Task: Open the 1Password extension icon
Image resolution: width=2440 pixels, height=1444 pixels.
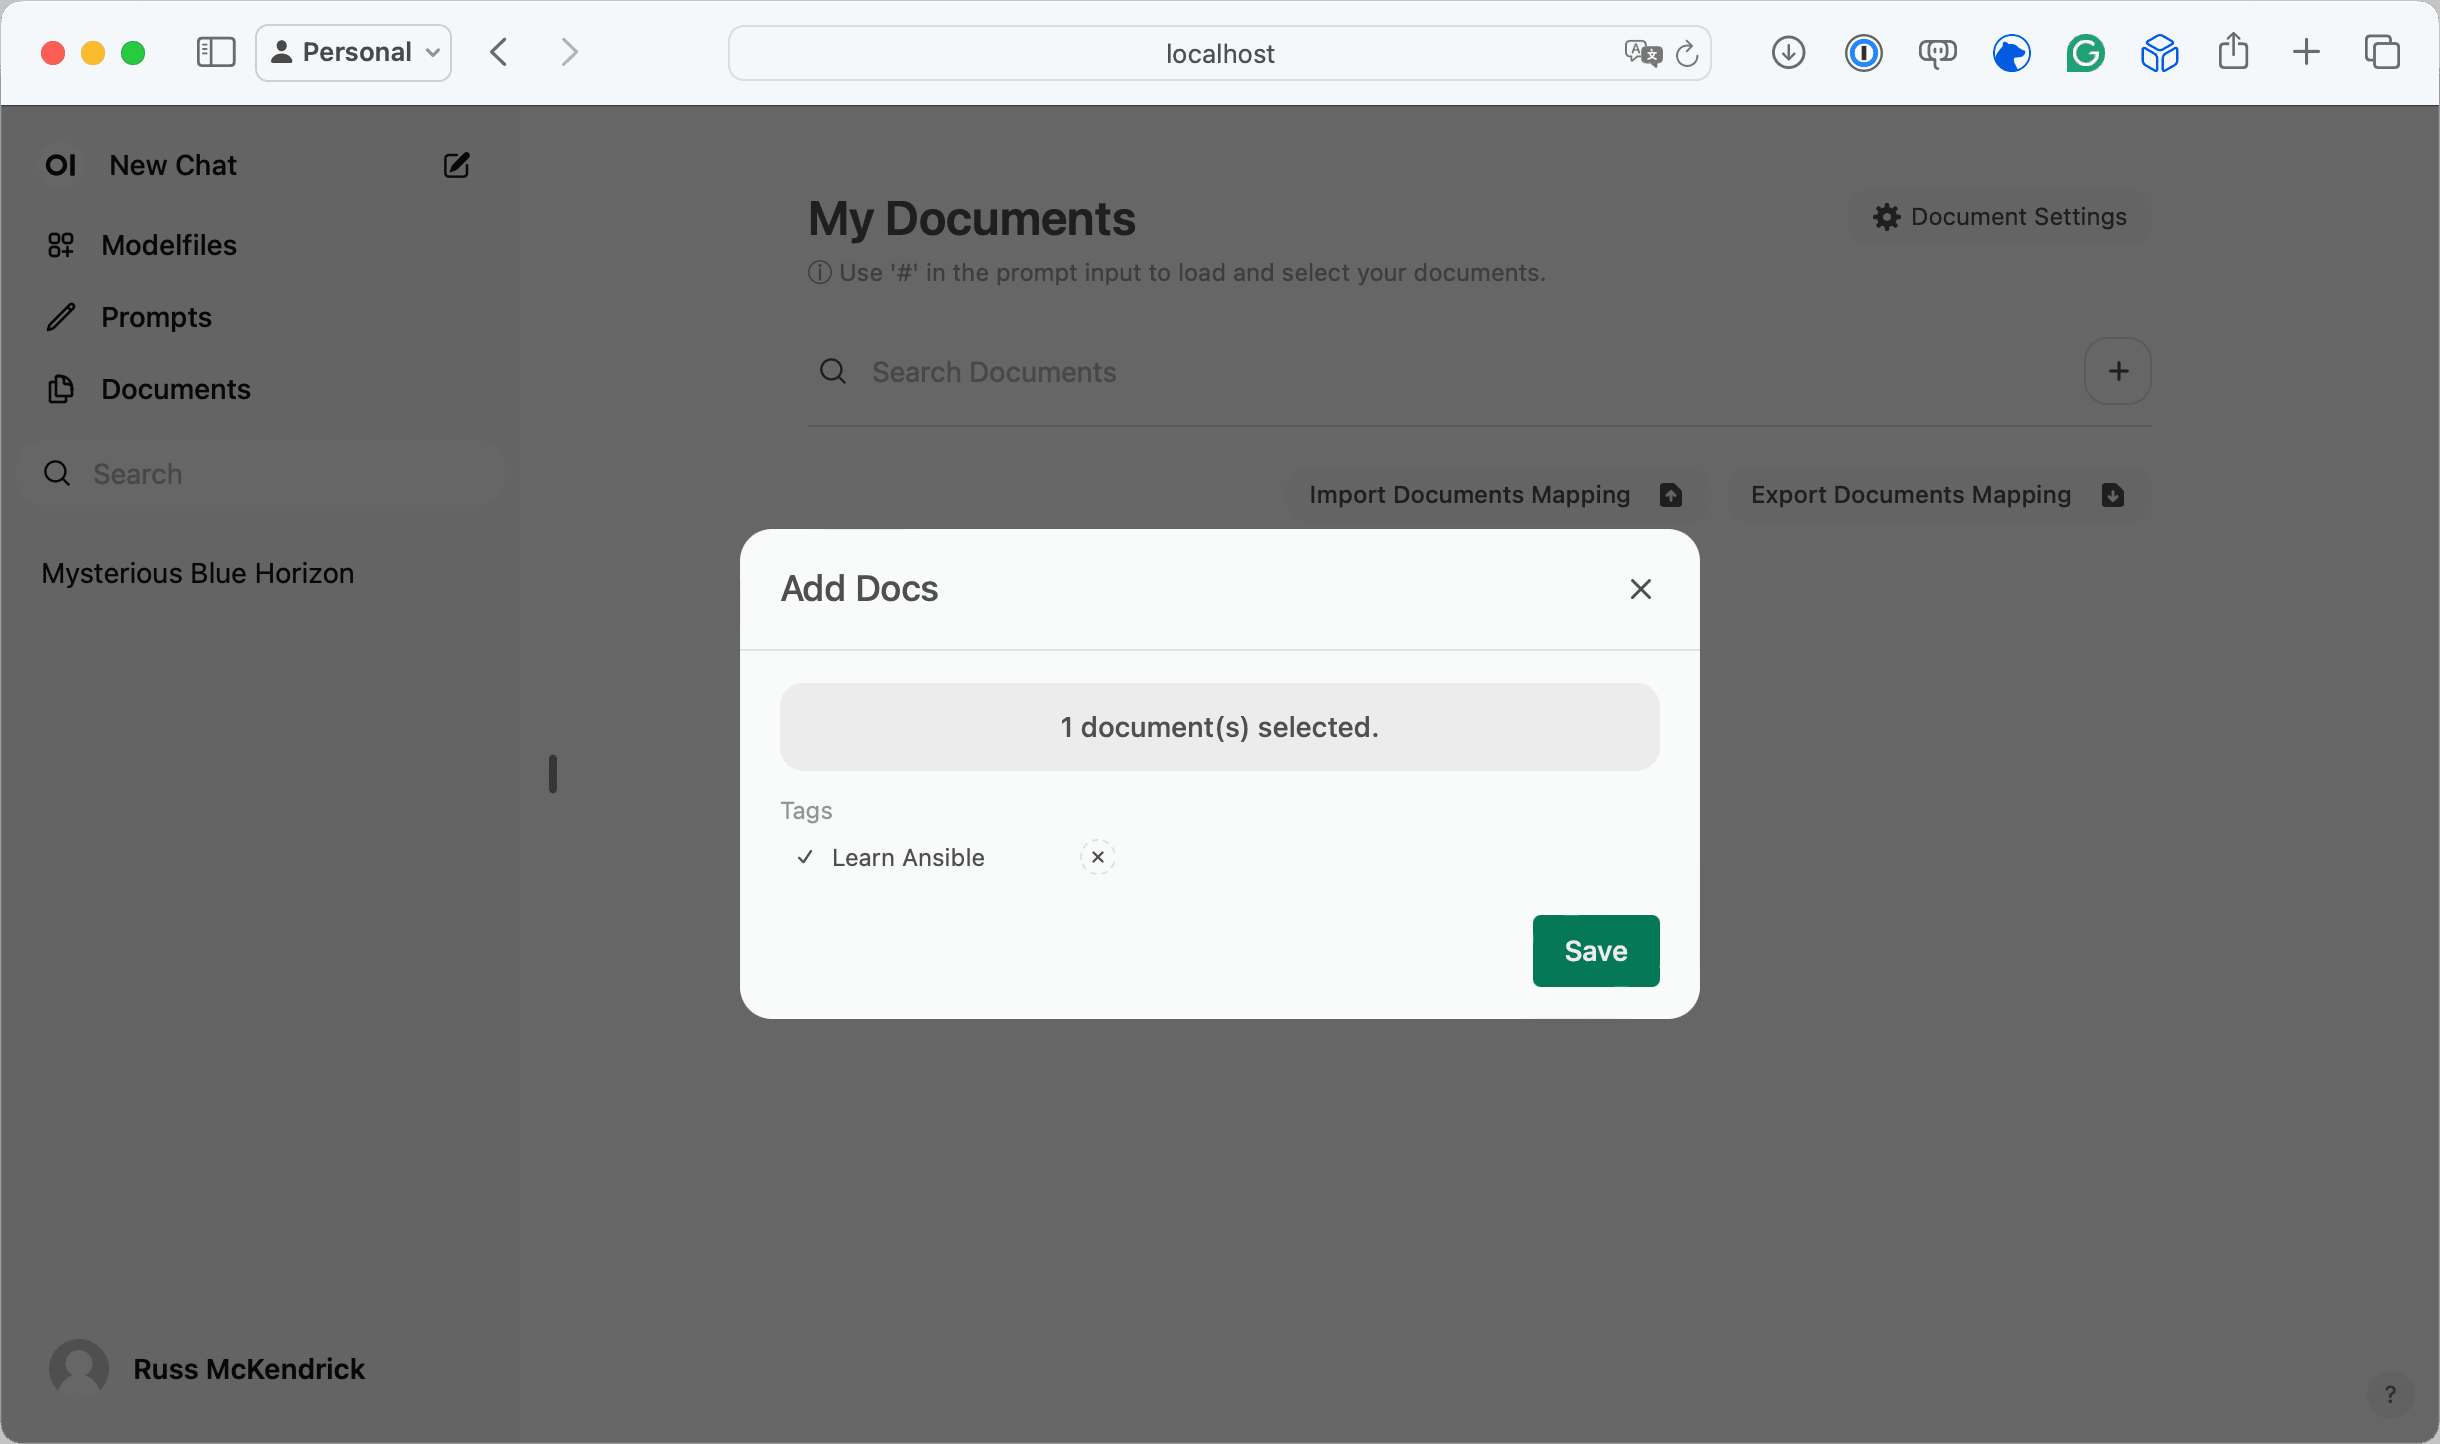Action: pyautogui.click(x=1863, y=53)
